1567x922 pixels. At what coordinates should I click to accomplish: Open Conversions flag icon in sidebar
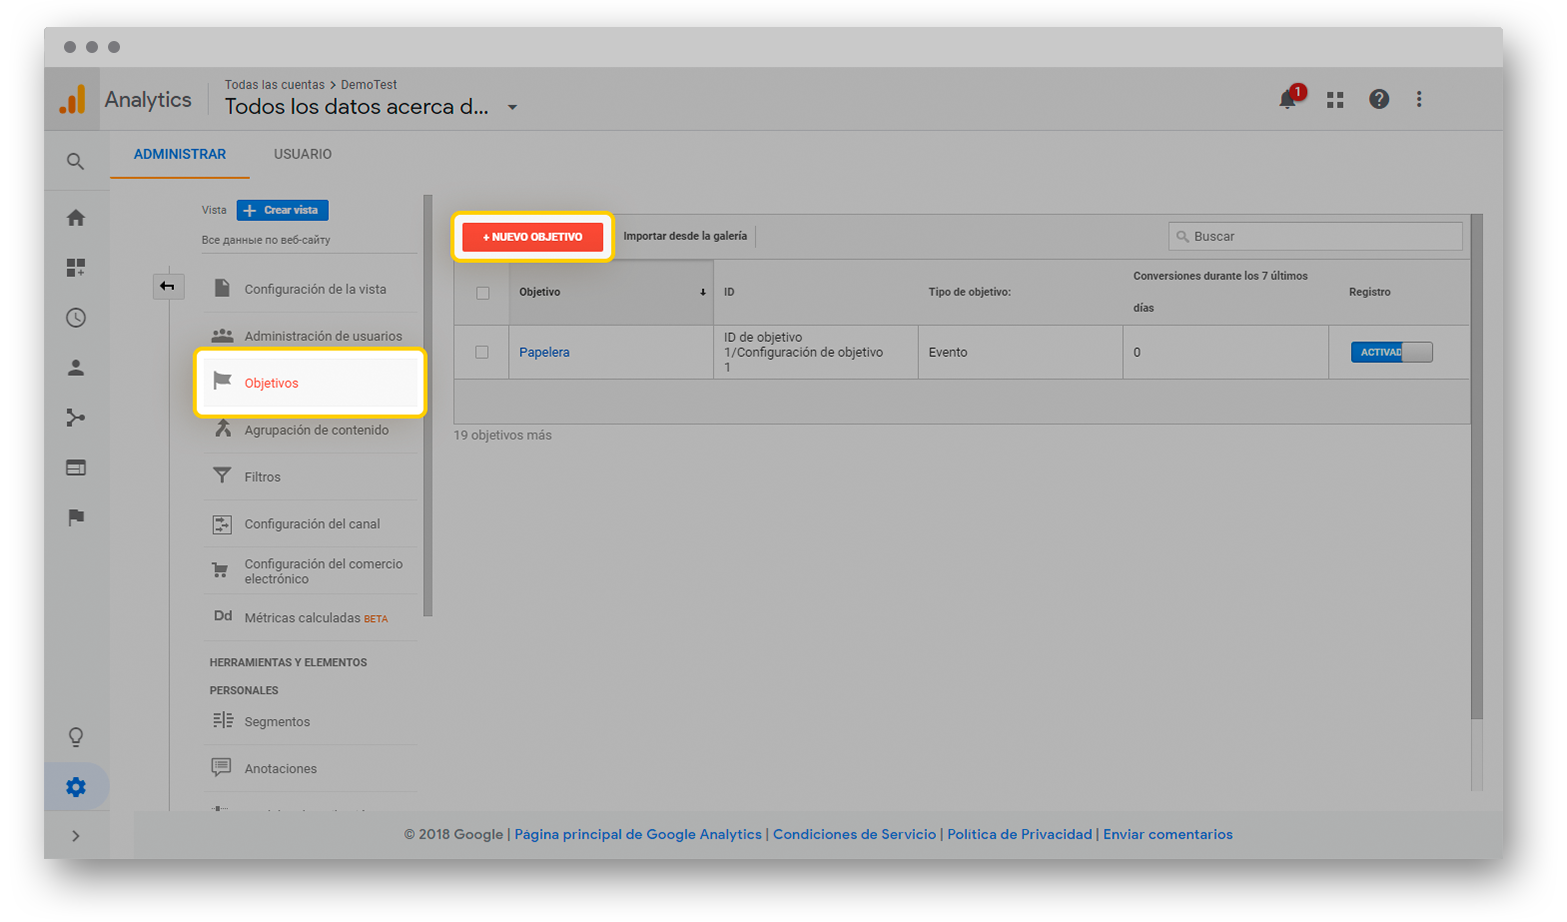(x=76, y=517)
